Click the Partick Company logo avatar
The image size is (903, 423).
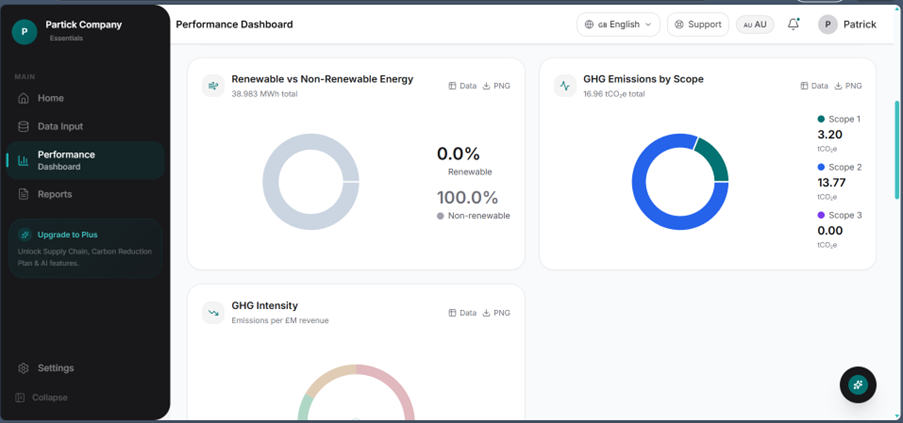[24, 32]
